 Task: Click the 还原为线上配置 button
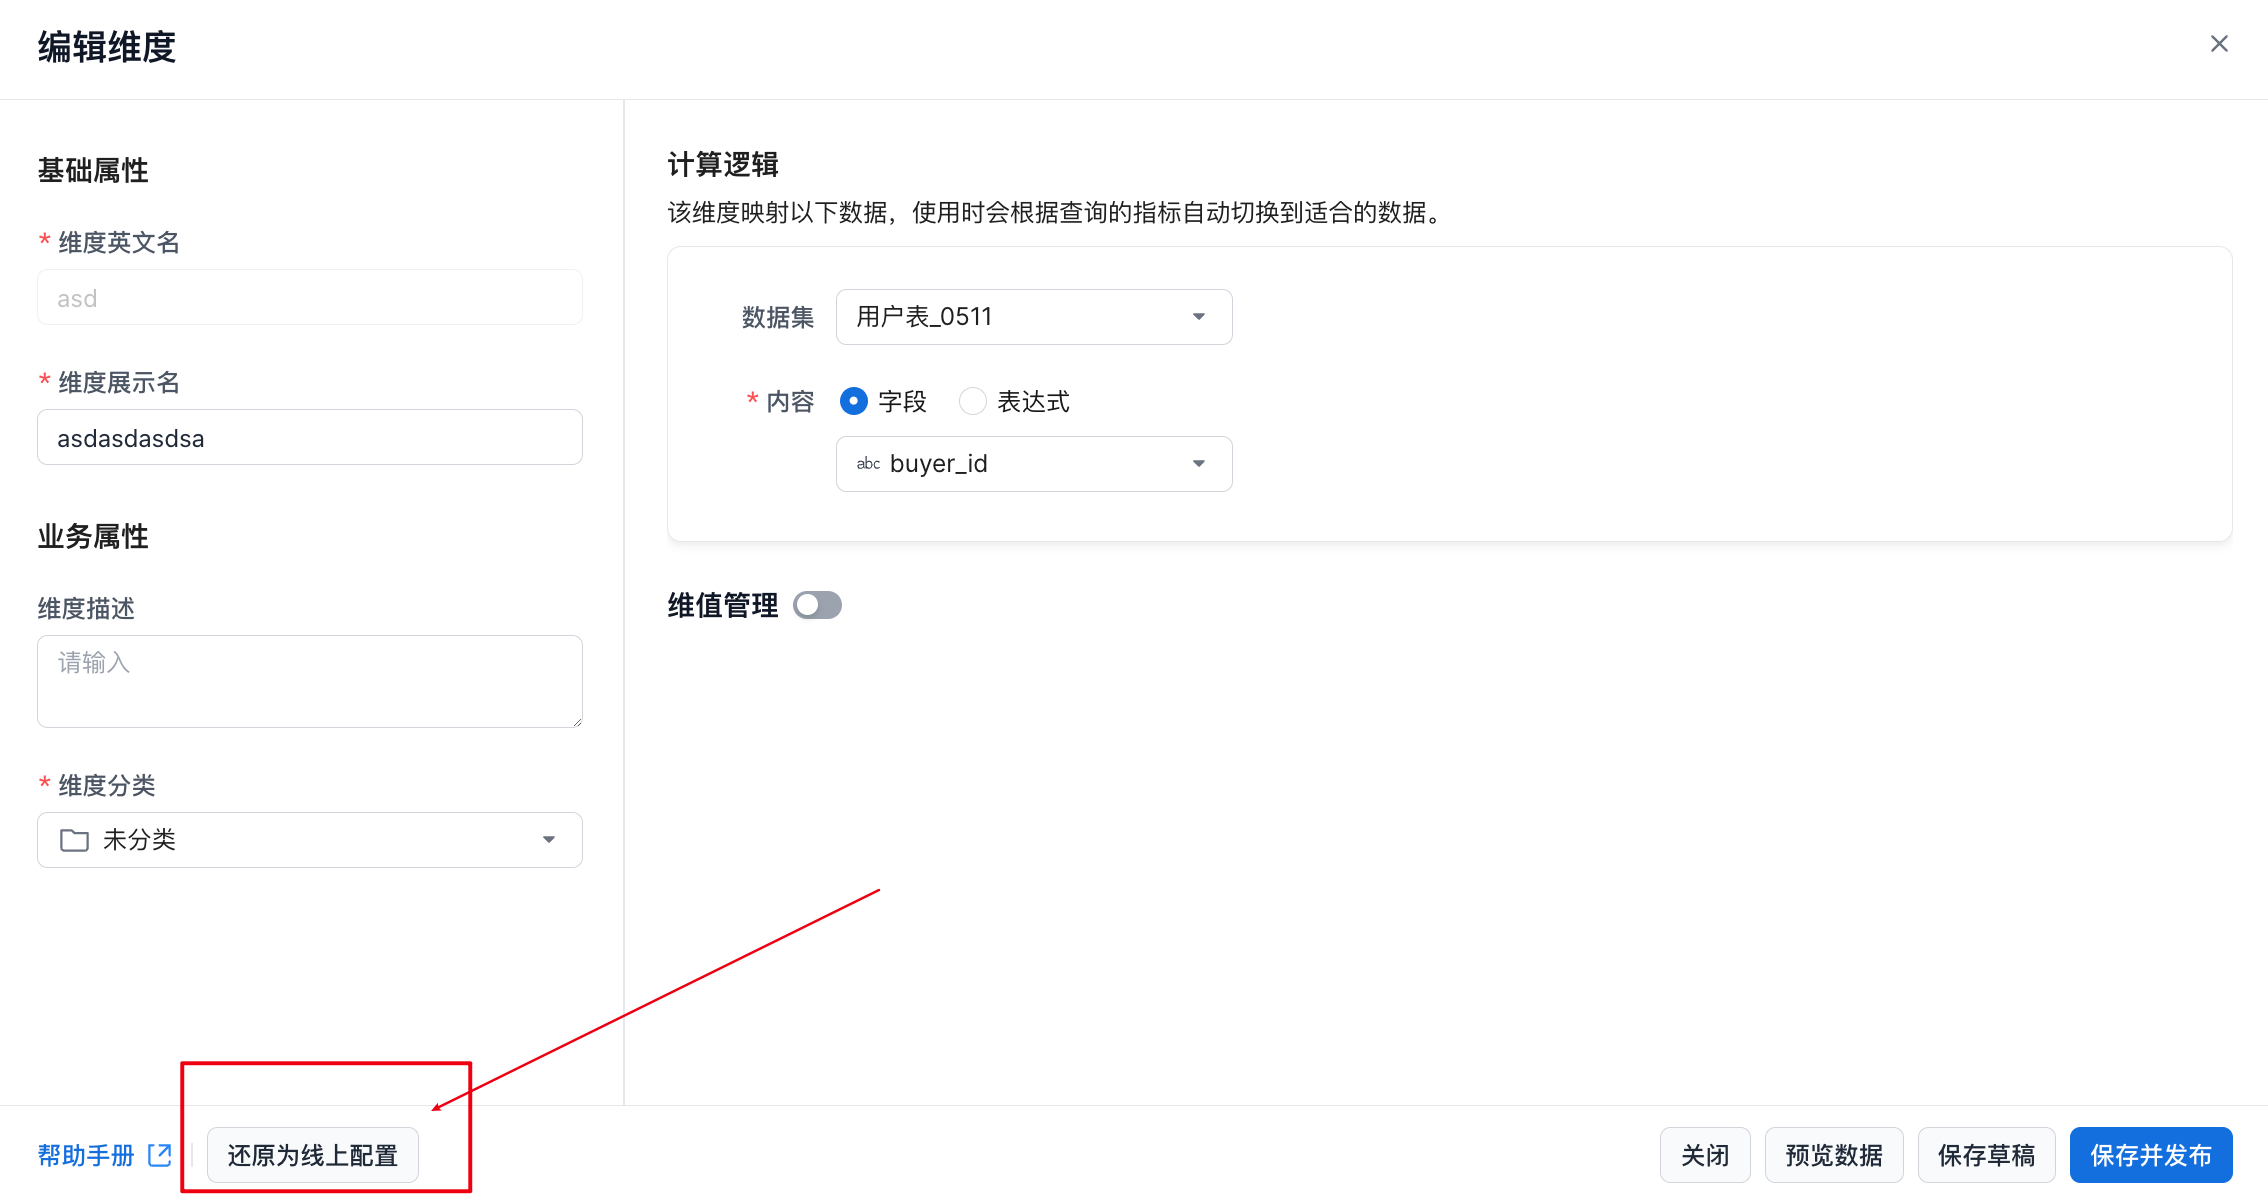[313, 1155]
